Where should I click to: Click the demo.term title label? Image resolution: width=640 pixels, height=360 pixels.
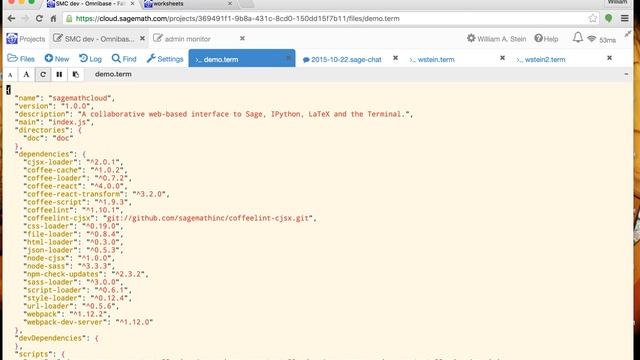coord(113,74)
